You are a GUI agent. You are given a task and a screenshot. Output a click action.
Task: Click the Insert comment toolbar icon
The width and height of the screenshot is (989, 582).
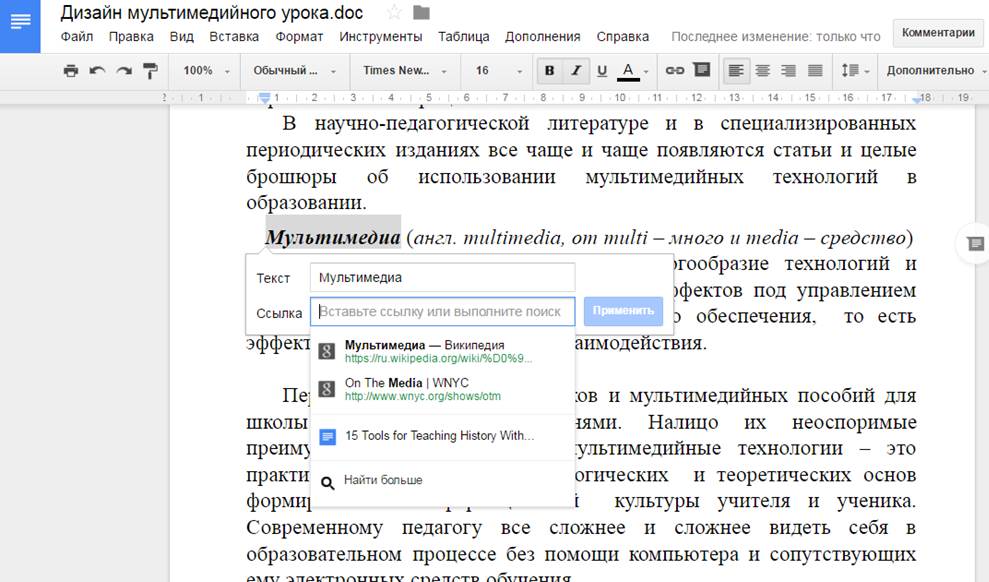[702, 71]
